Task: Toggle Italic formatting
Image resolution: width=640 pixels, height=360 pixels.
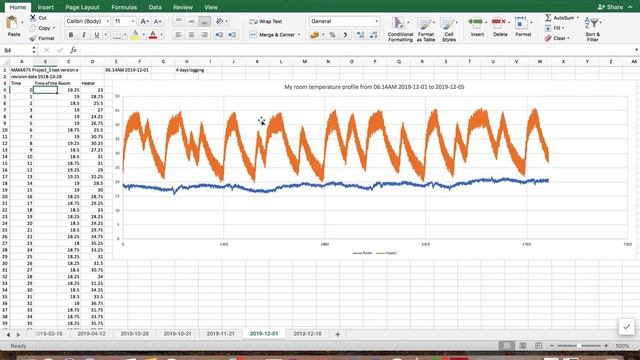Action: pos(84,35)
